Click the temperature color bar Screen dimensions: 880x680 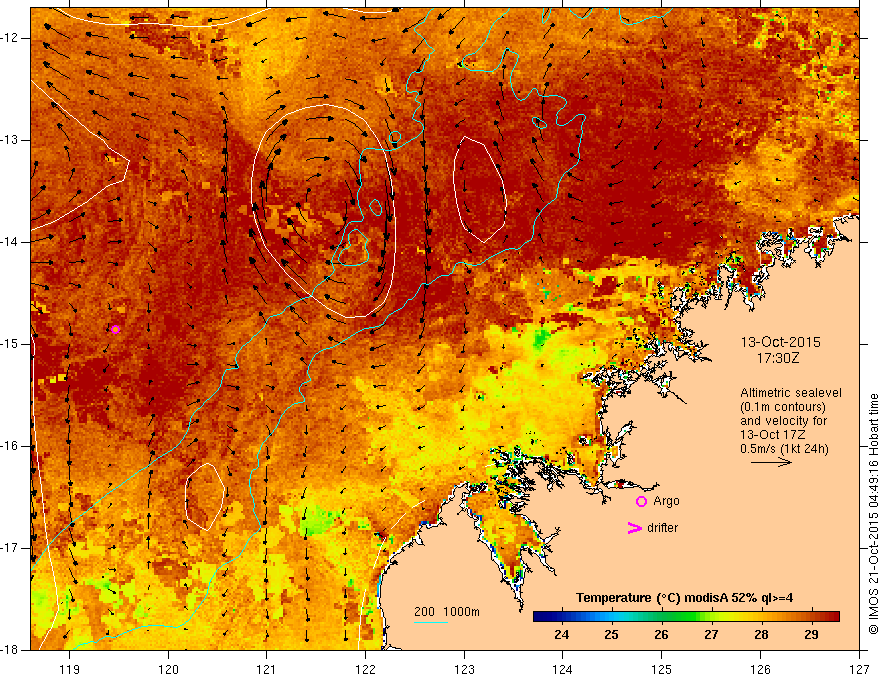pos(686,617)
